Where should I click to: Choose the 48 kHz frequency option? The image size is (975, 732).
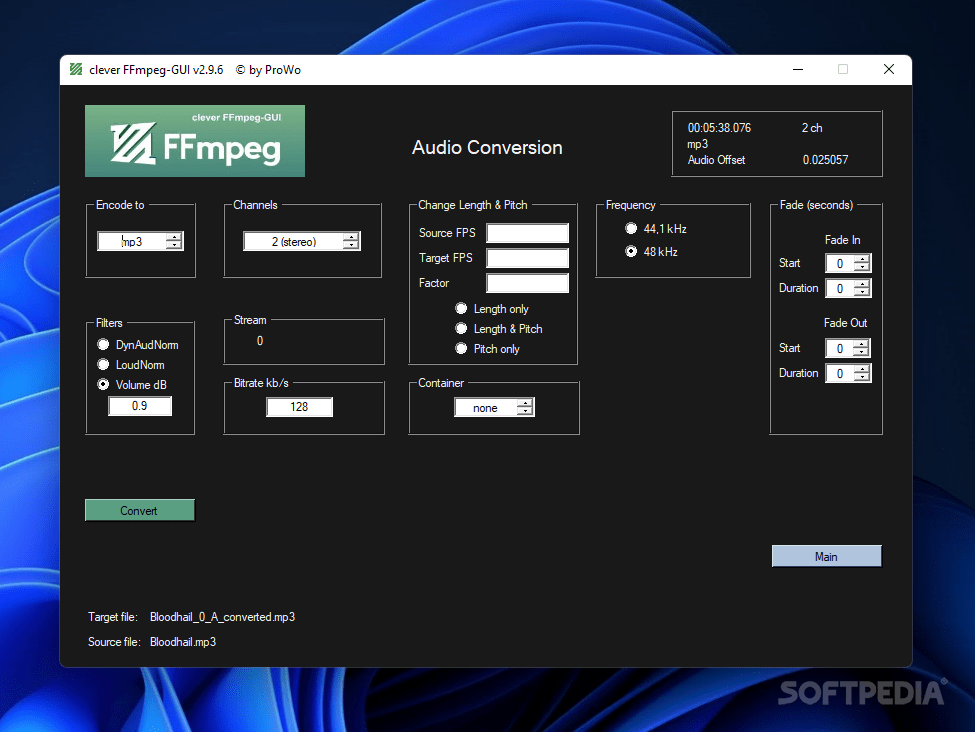click(x=631, y=251)
